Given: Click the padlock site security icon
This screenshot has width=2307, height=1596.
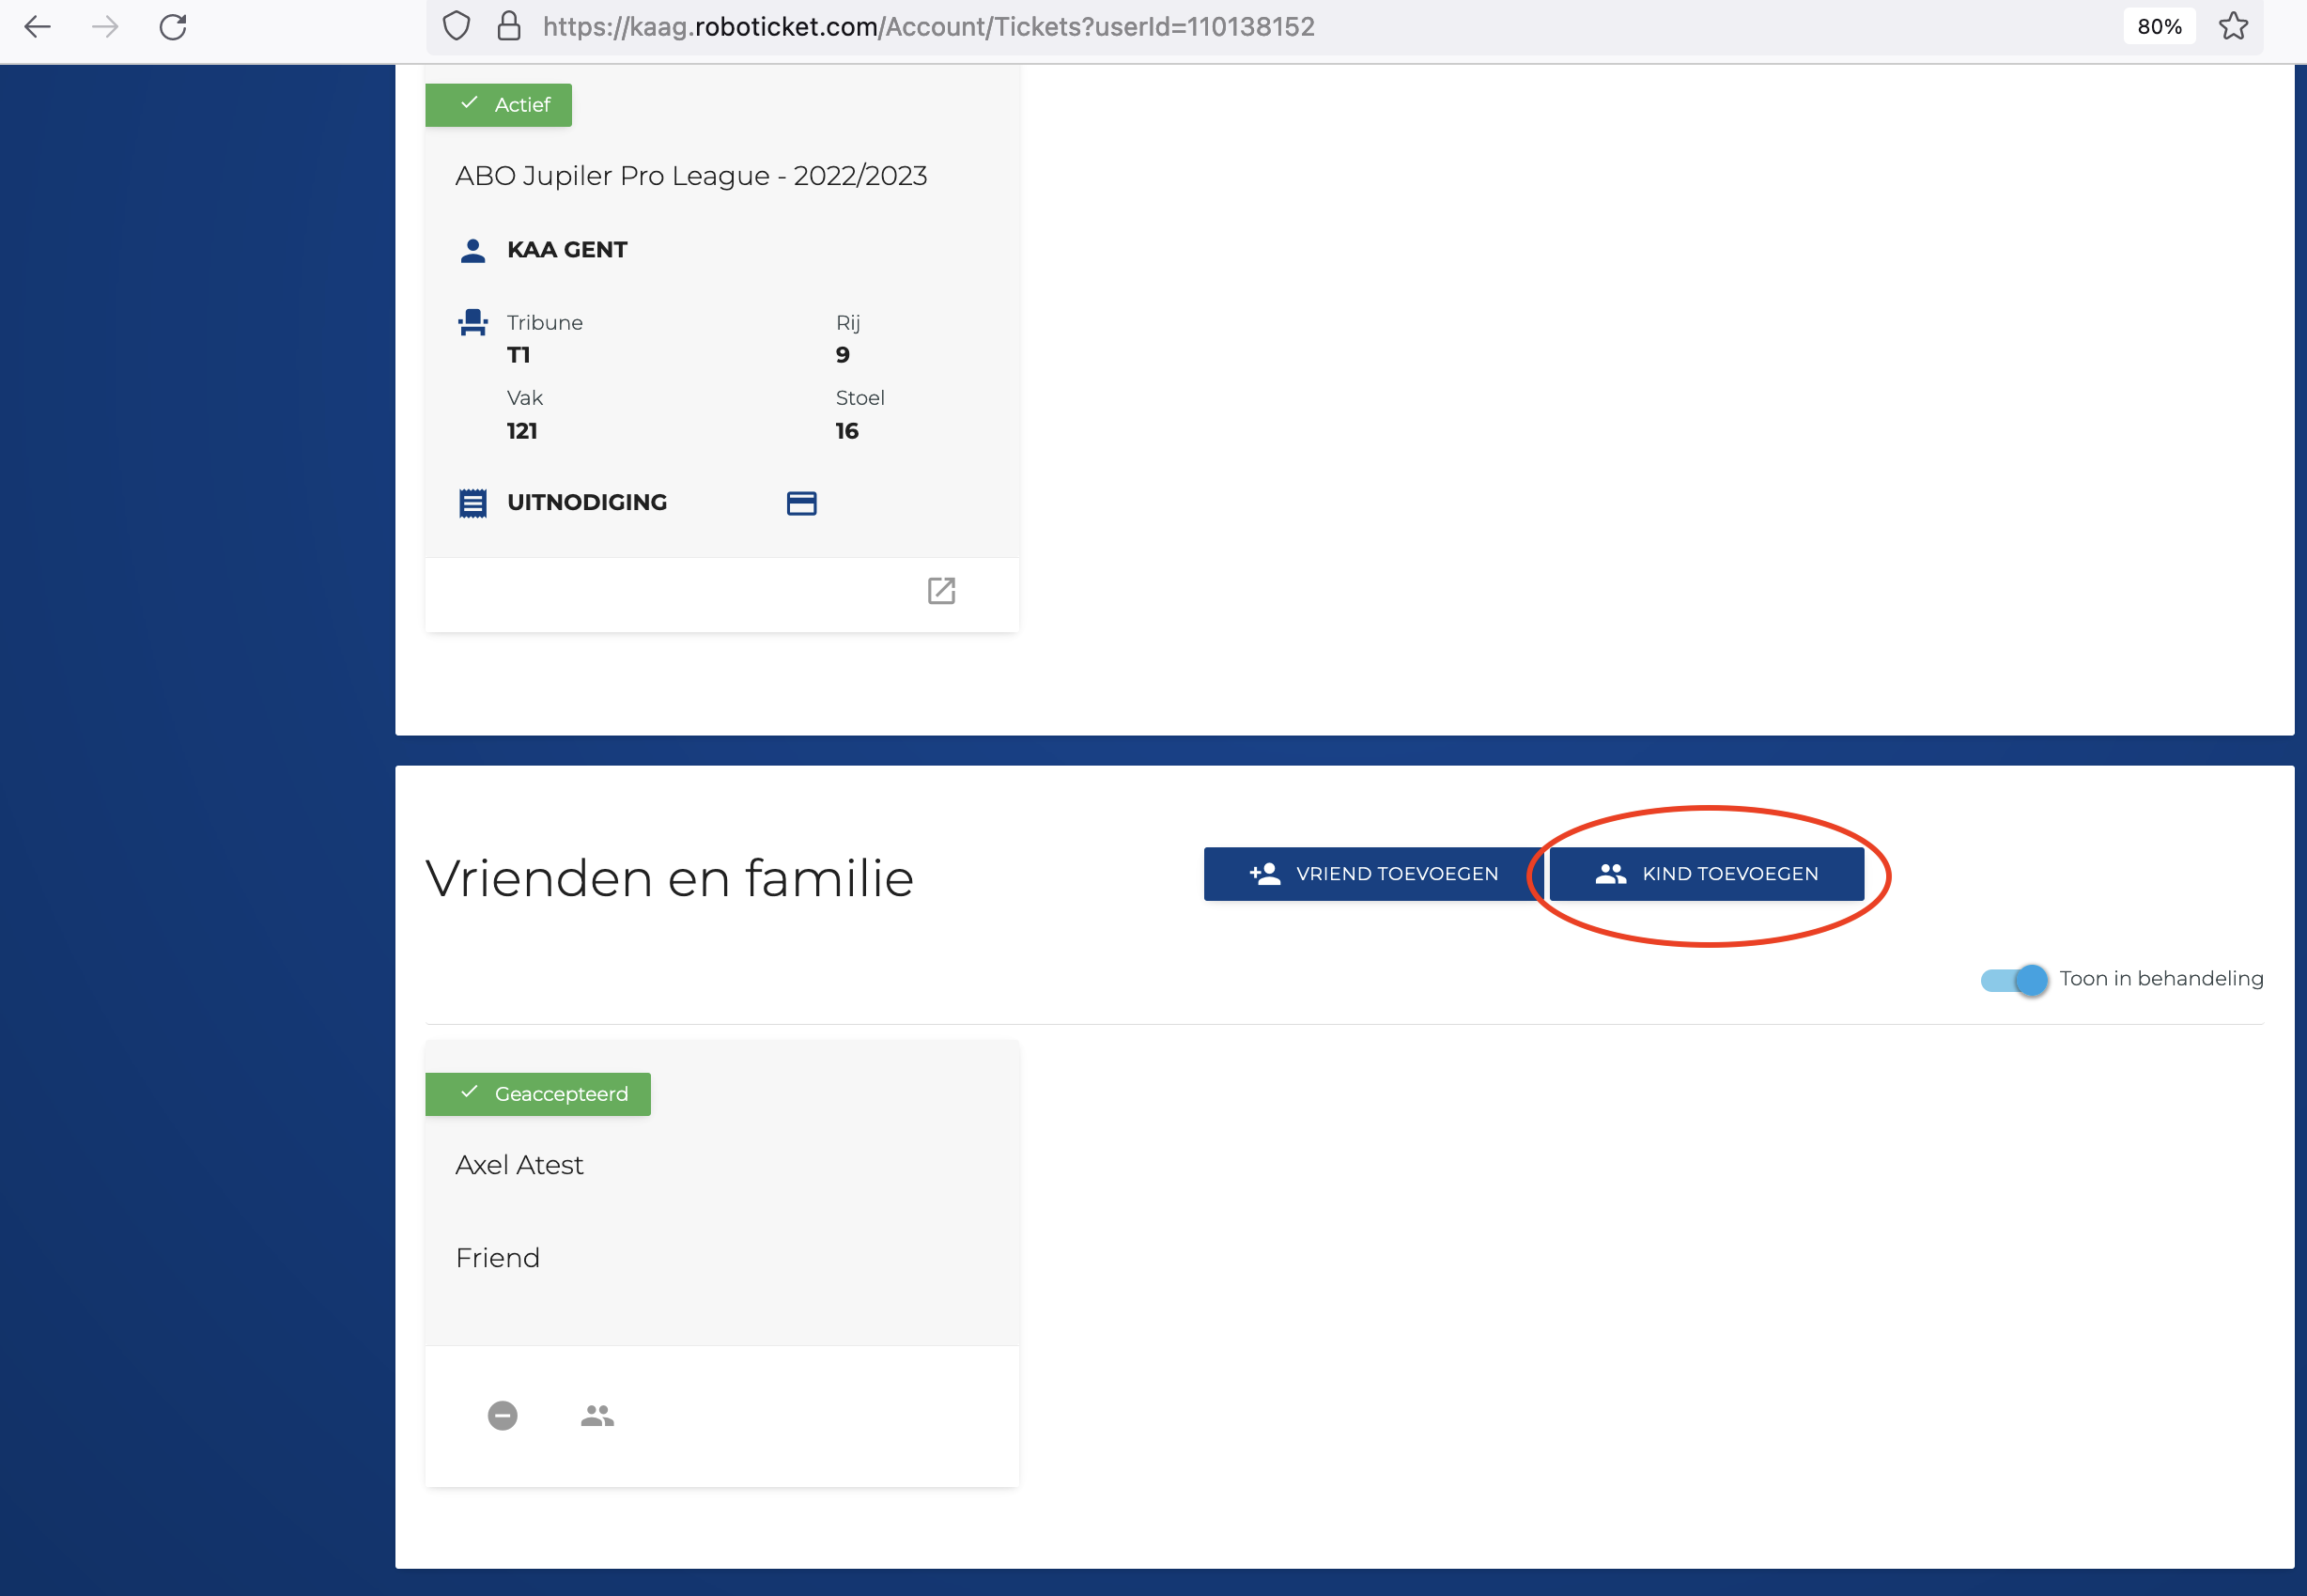Looking at the screenshot, I should (x=509, y=26).
